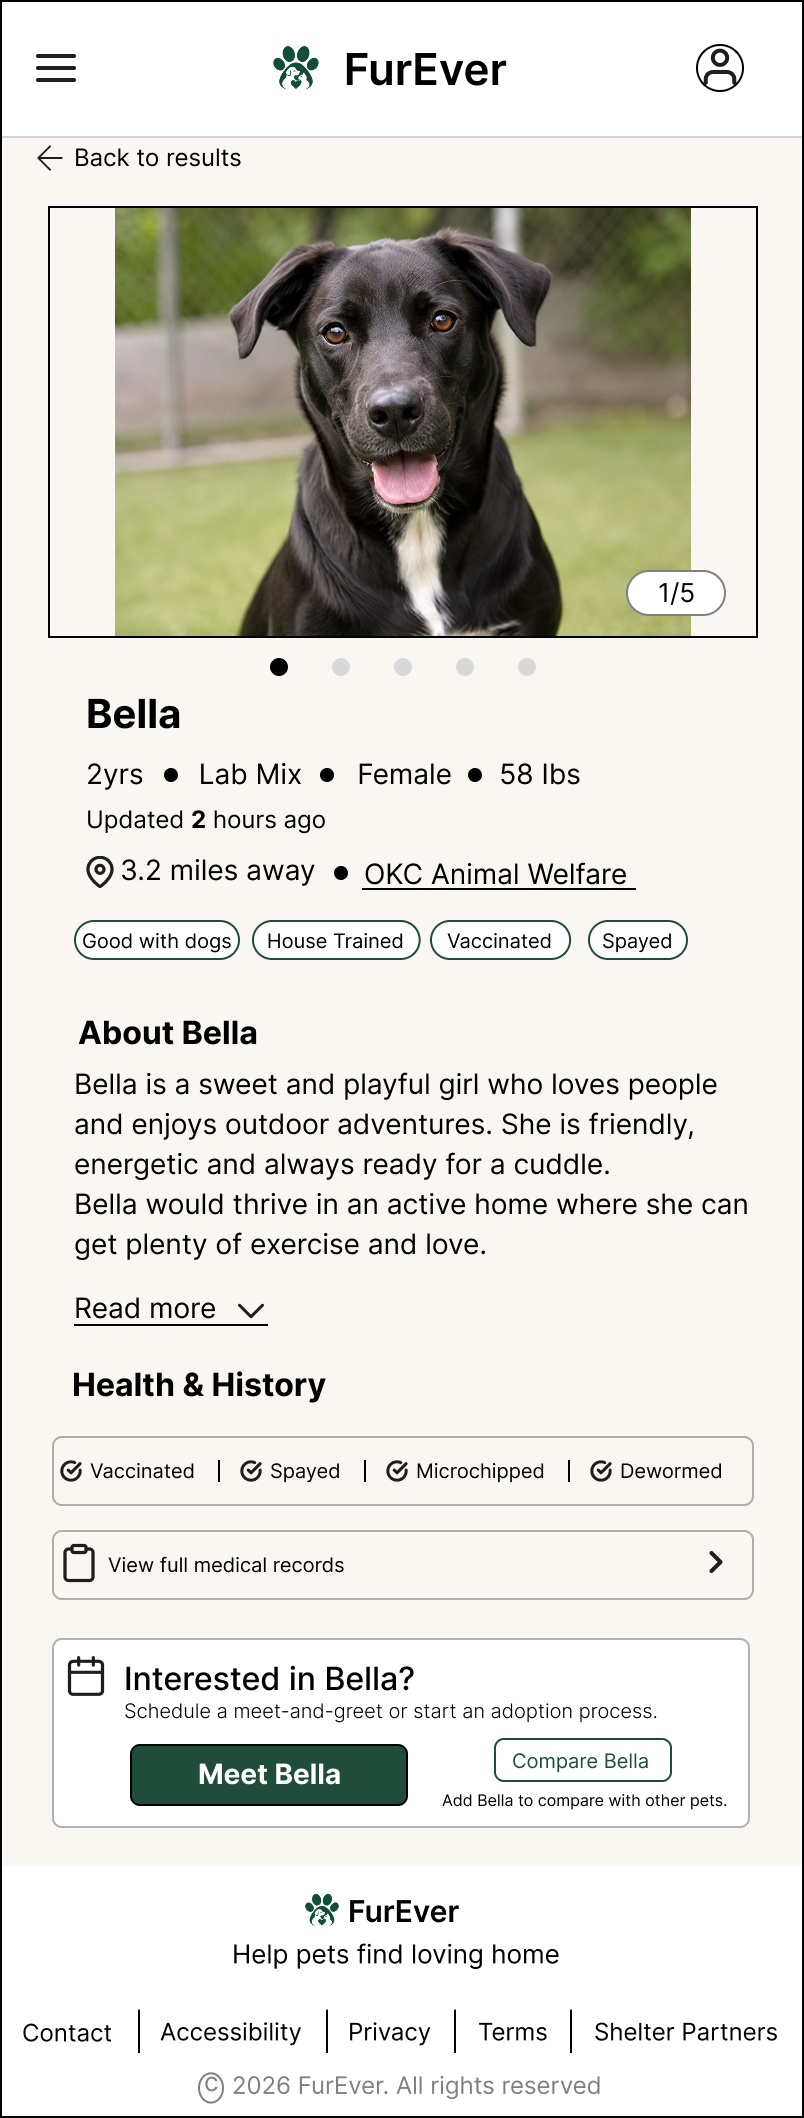Open Shelter Partners in footer
Viewport: 804px width, 2118px height.
click(686, 2032)
